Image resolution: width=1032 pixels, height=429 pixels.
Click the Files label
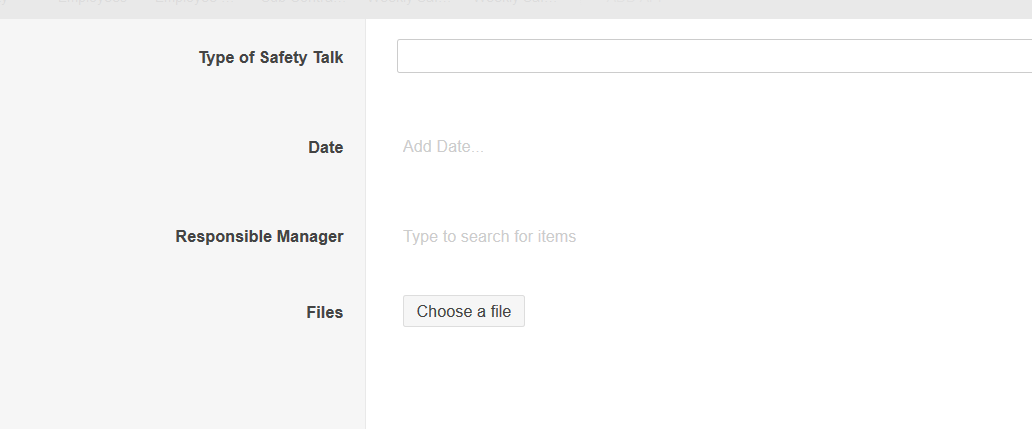pos(324,312)
